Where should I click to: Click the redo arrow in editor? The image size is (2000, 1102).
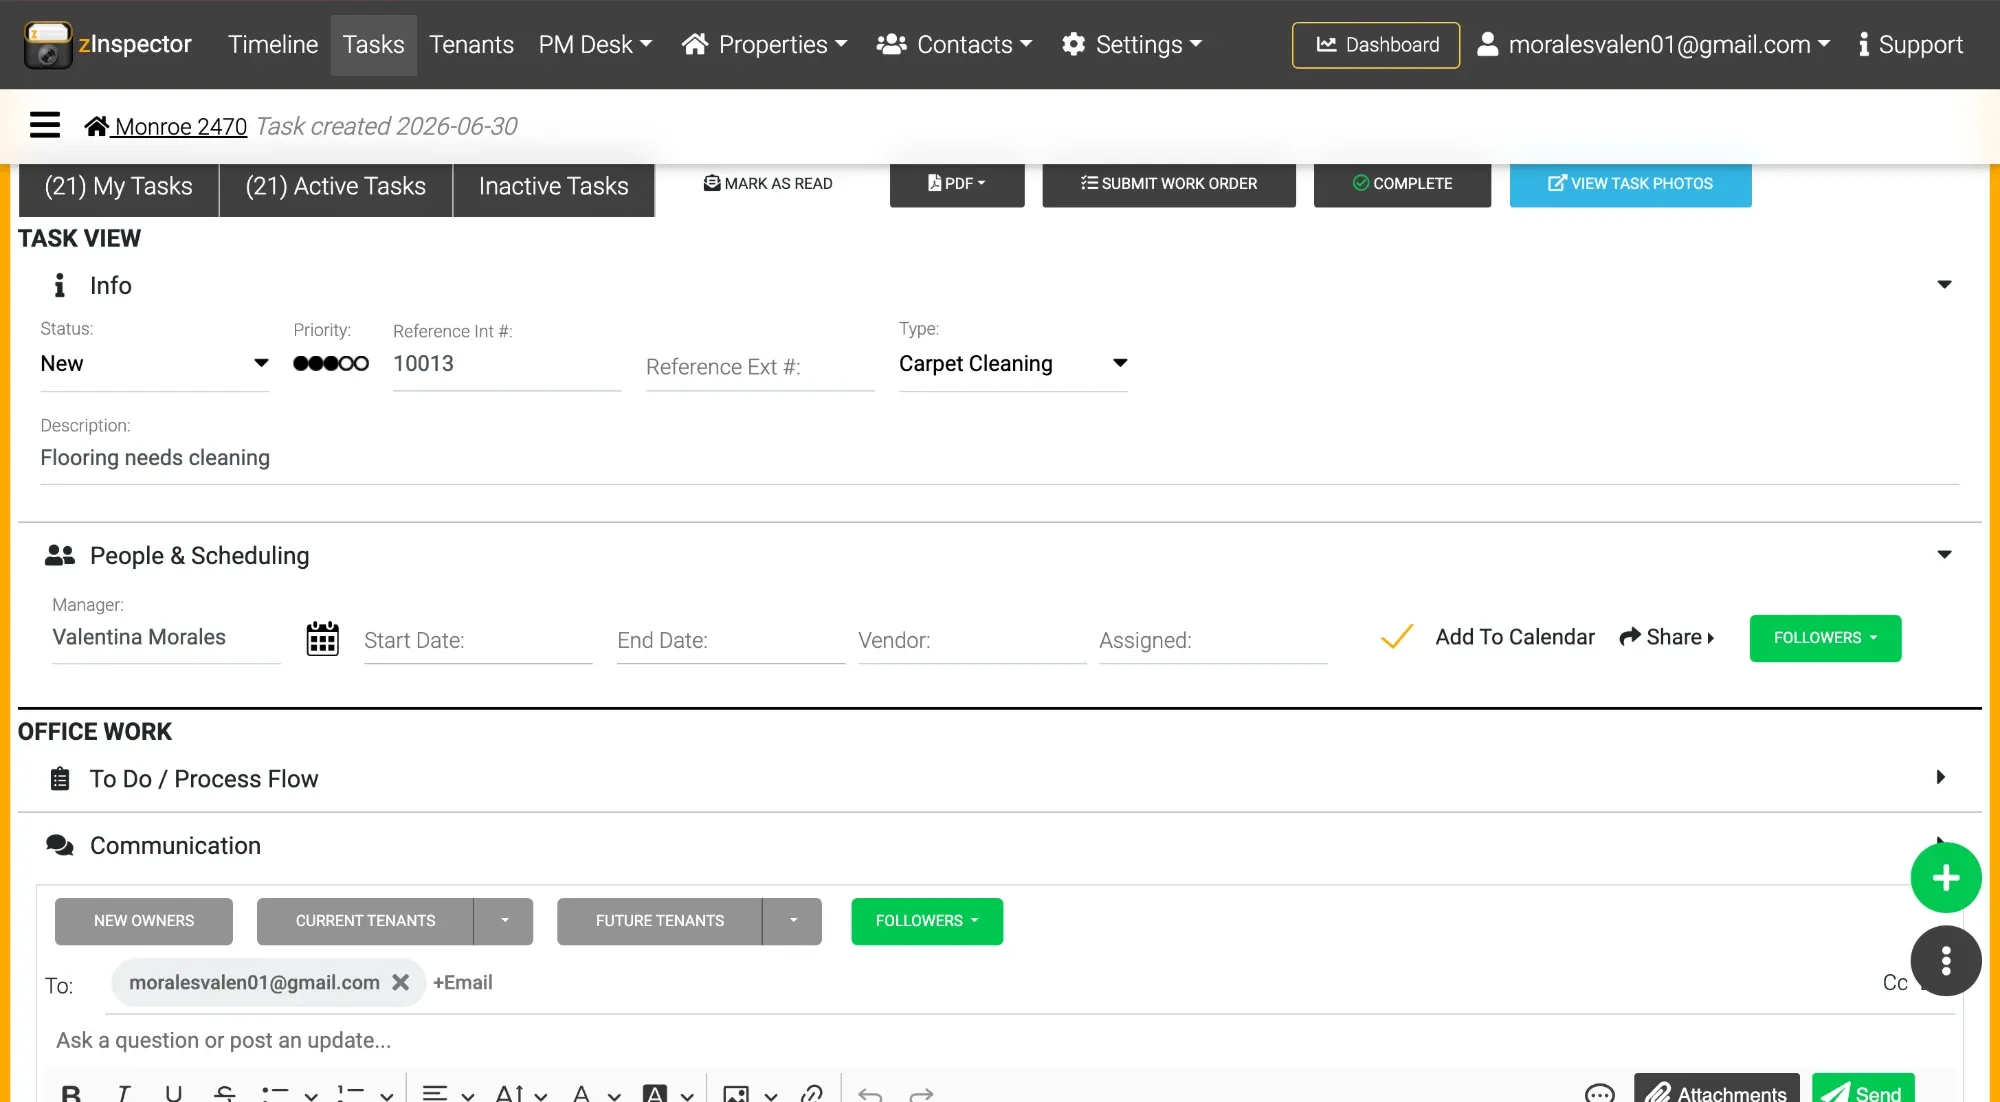(x=921, y=1094)
